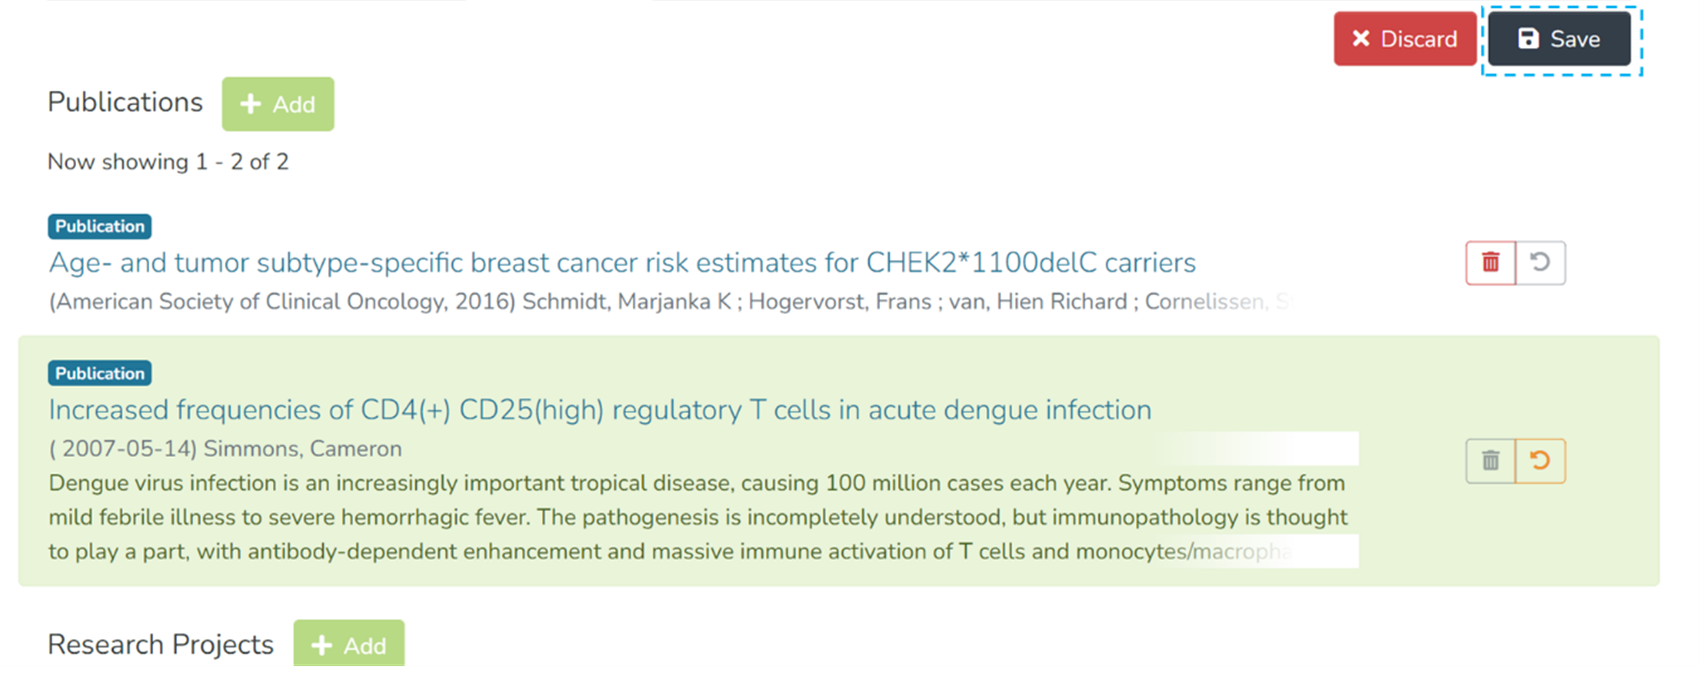Click the 2007-05-14 publication date

pos(129,449)
